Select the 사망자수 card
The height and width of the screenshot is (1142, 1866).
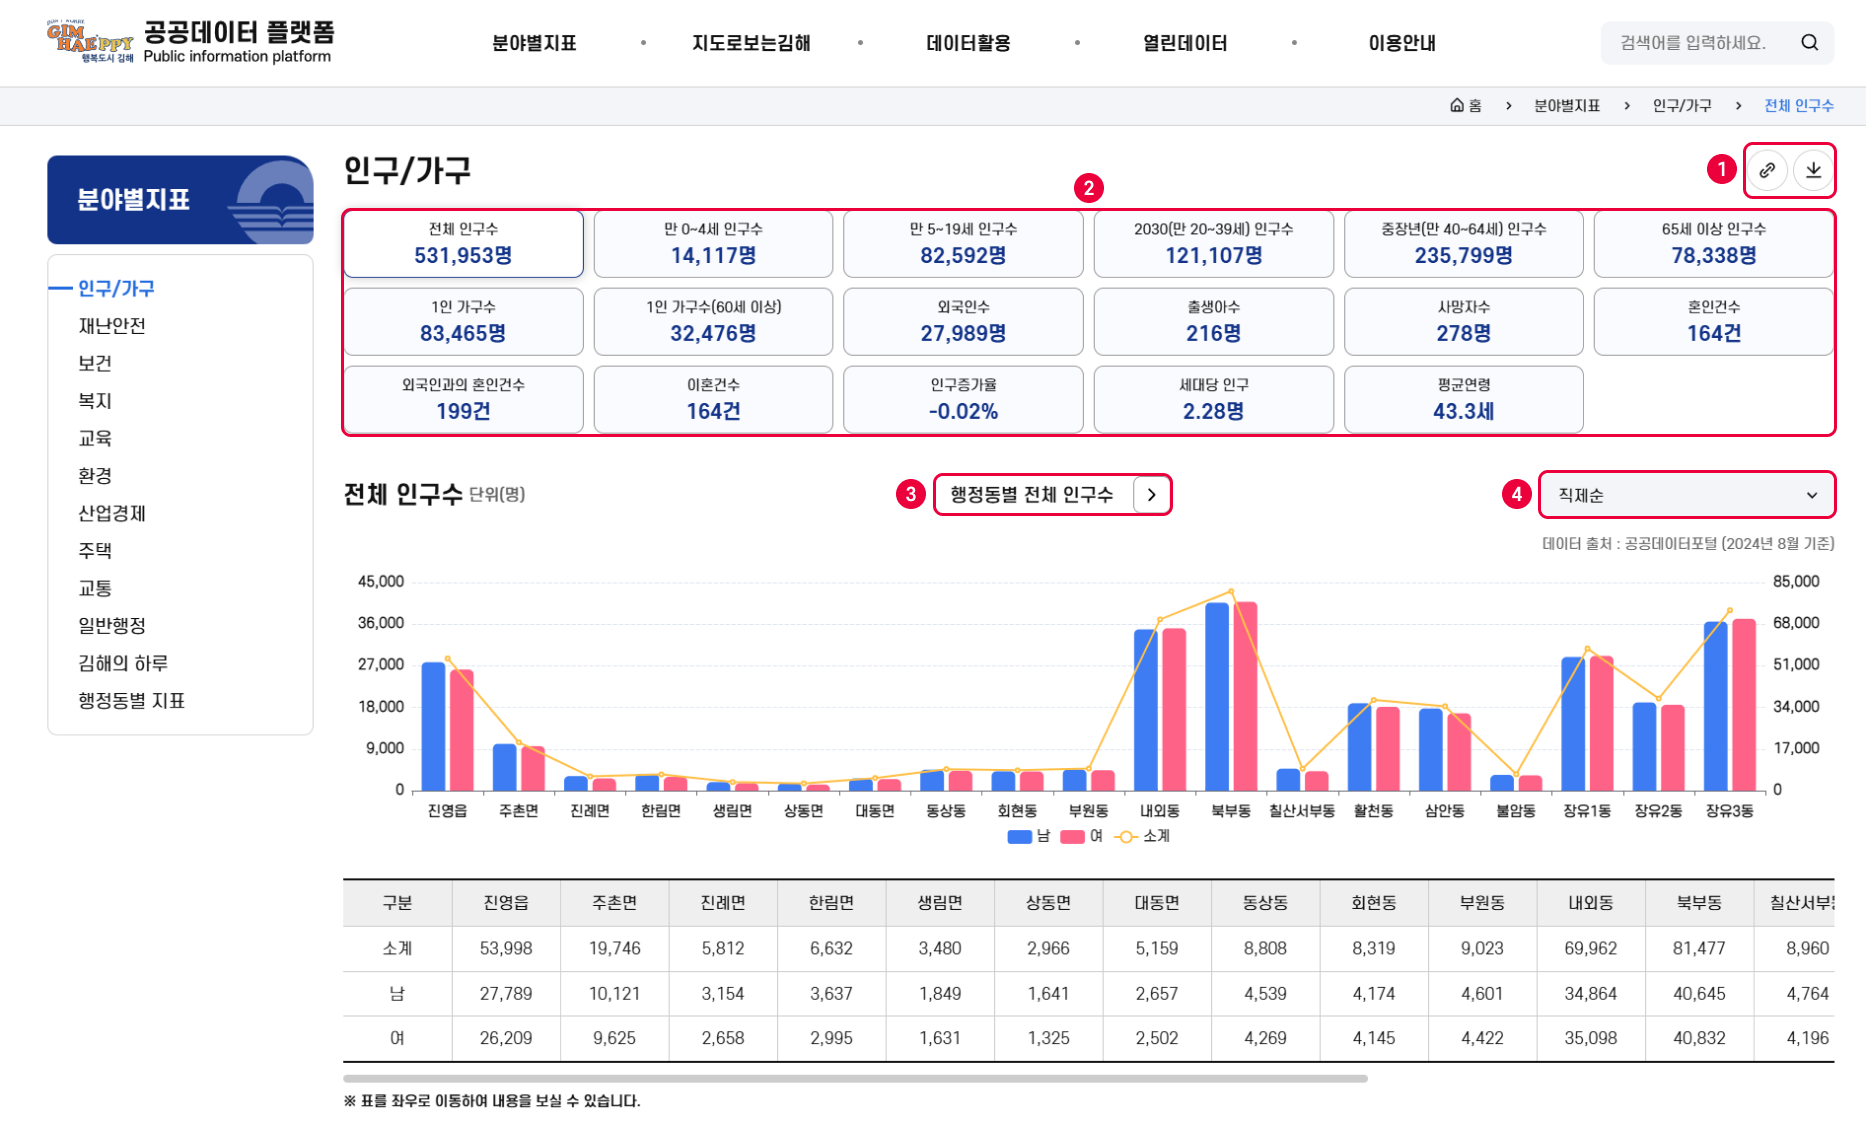coord(1463,321)
